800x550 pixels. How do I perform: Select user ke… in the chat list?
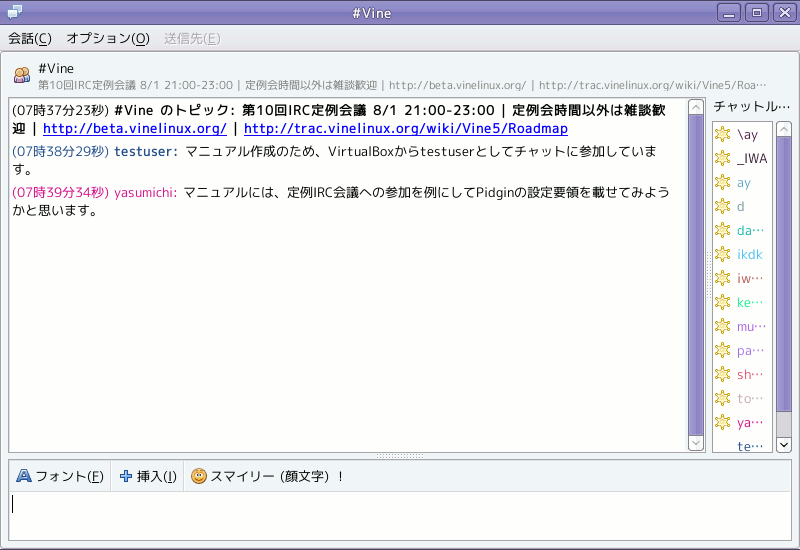click(749, 303)
